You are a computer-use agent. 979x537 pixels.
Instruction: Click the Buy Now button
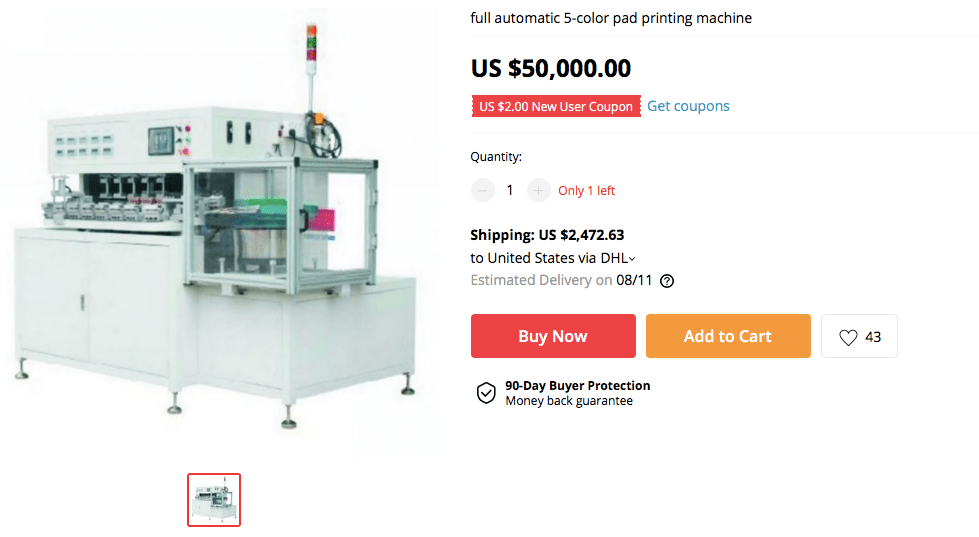click(x=553, y=336)
